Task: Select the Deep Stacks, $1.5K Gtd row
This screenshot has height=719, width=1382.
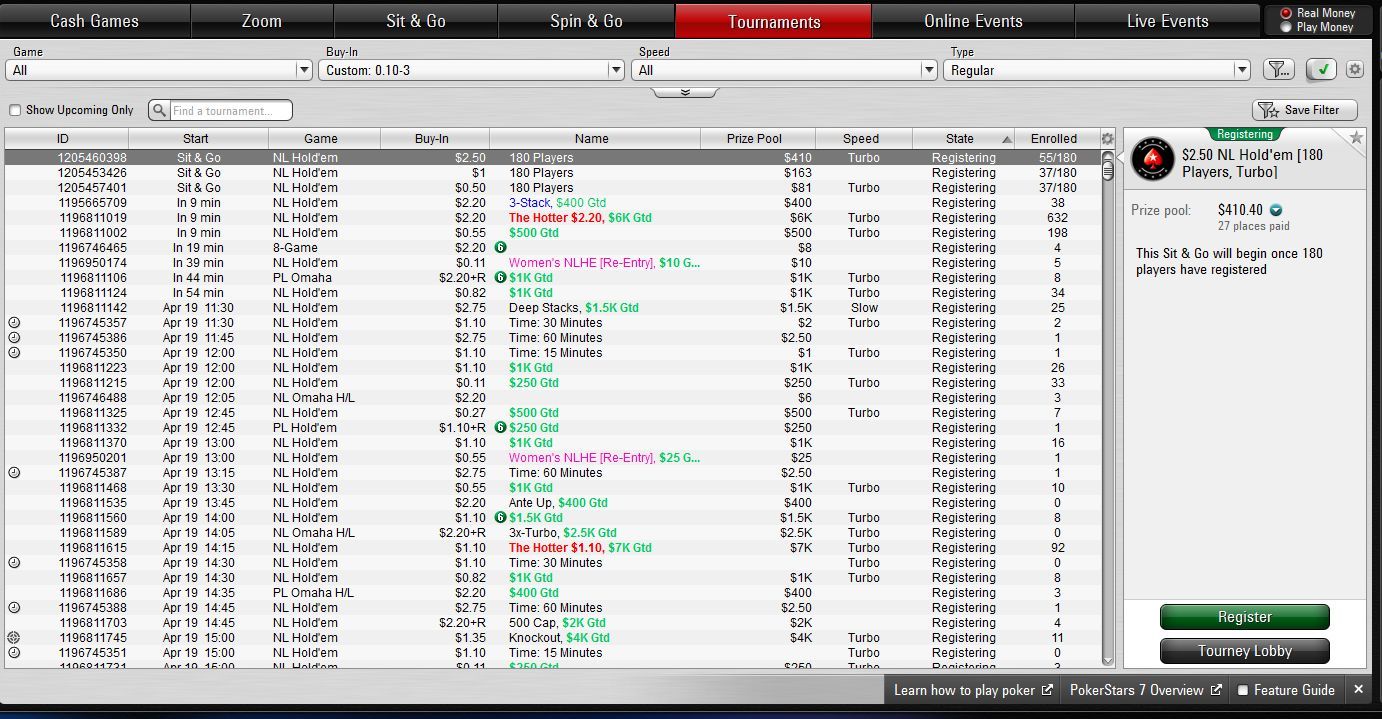Action: (x=552, y=308)
